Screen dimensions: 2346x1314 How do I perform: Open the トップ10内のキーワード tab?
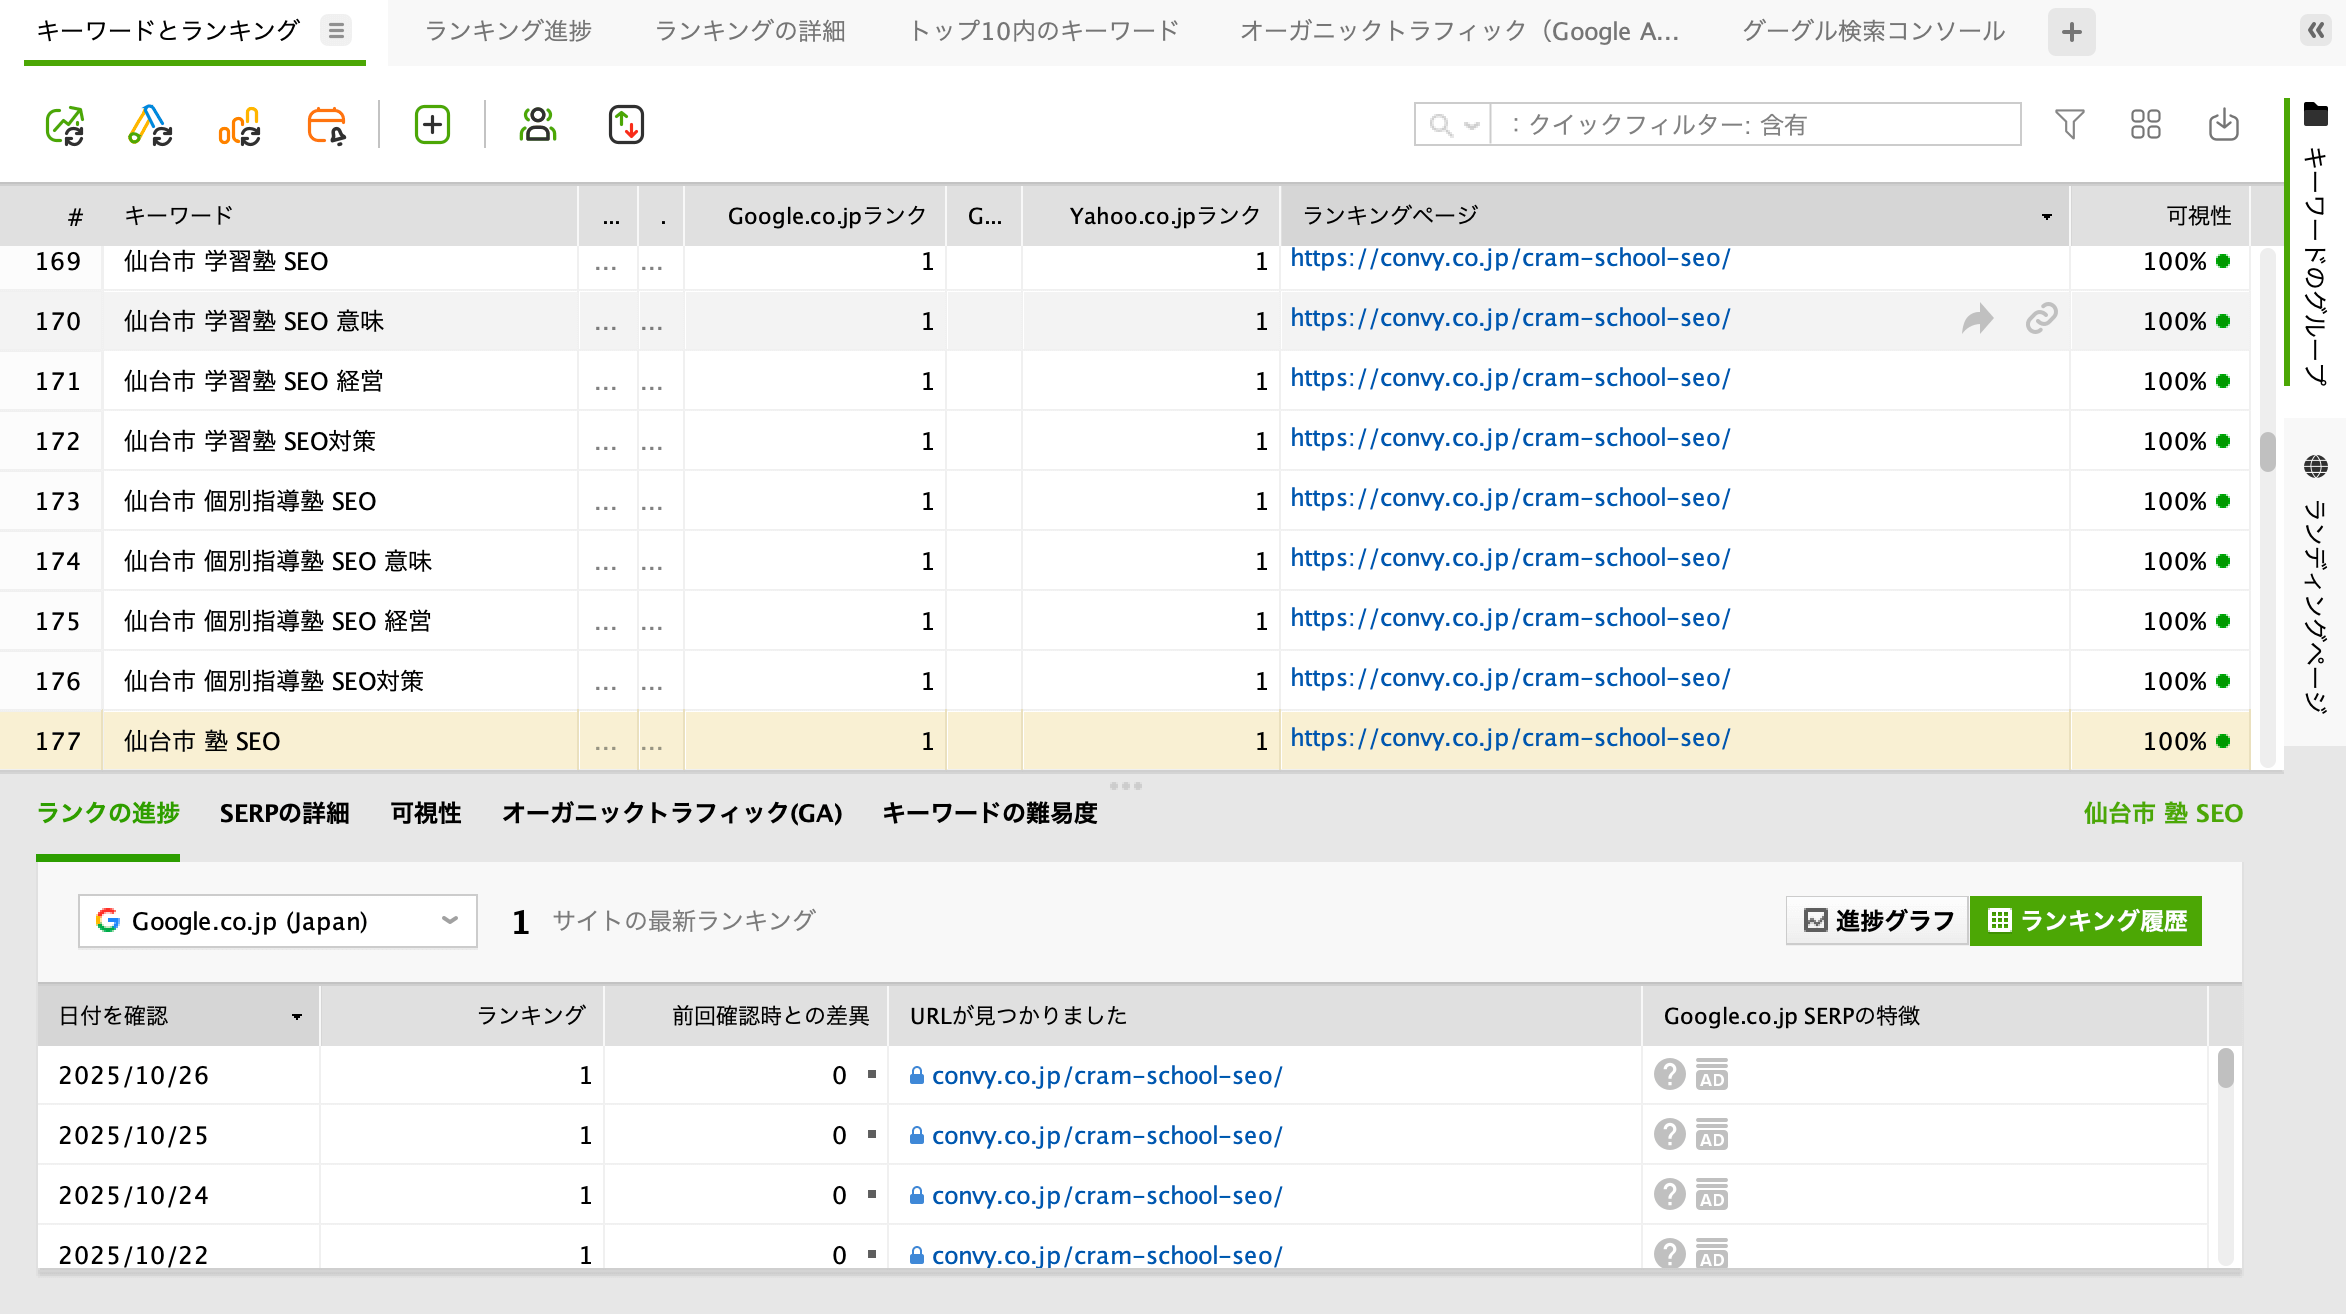pos(1044,31)
